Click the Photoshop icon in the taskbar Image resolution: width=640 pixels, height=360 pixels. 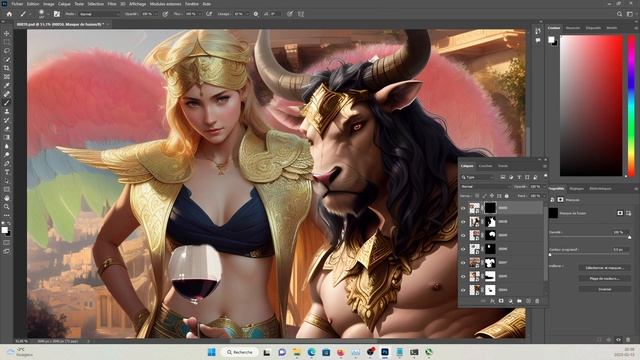(384, 352)
